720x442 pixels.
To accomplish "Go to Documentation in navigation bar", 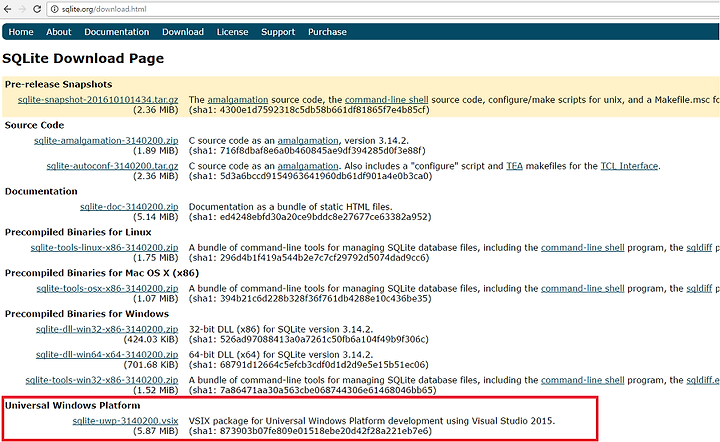I will 117,32.
